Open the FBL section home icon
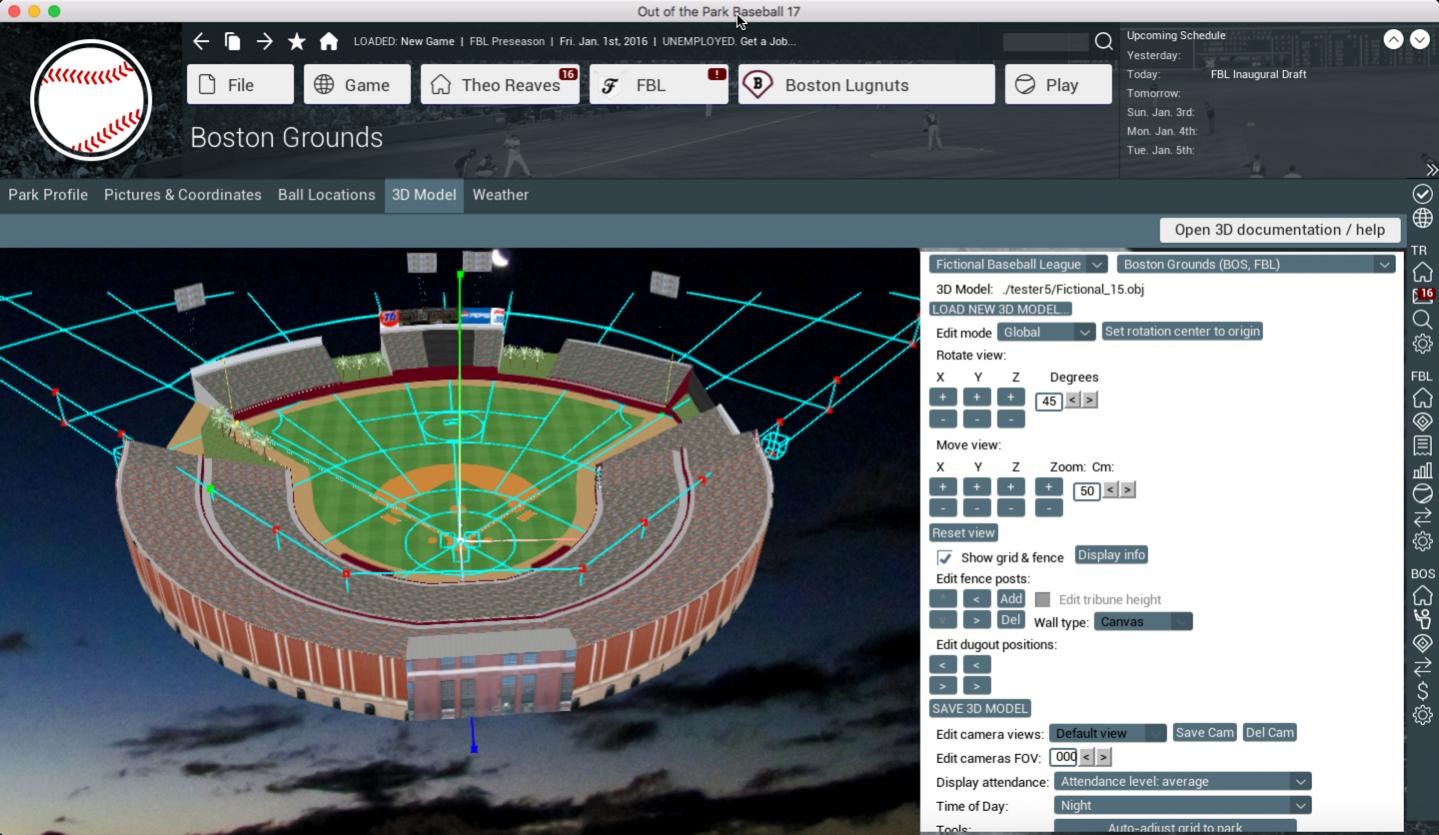Image resolution: width=1439 pixels, height=835 pixels. (1422, 398)
